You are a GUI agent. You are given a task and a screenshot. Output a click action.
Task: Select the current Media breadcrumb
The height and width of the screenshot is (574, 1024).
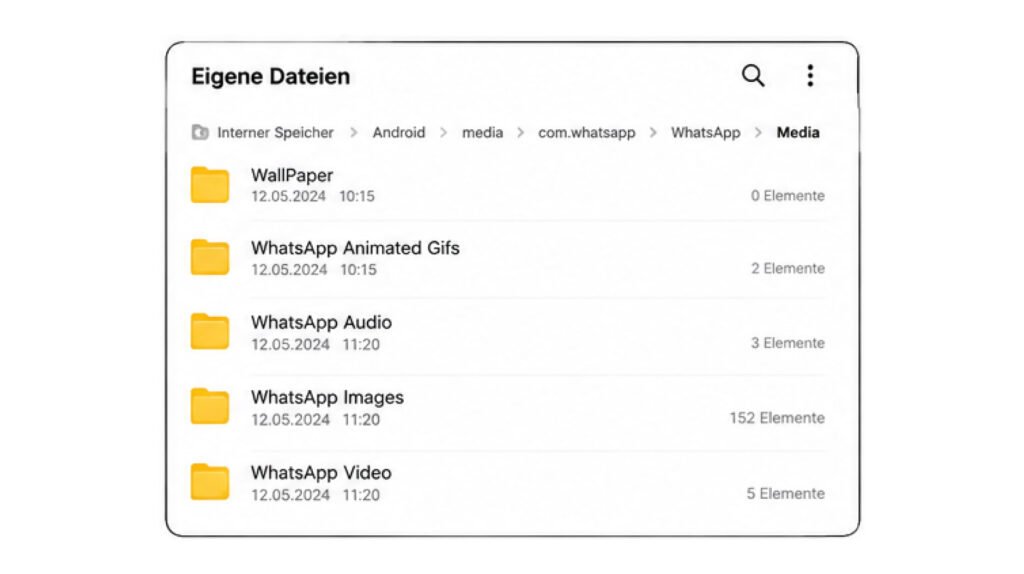797,133
